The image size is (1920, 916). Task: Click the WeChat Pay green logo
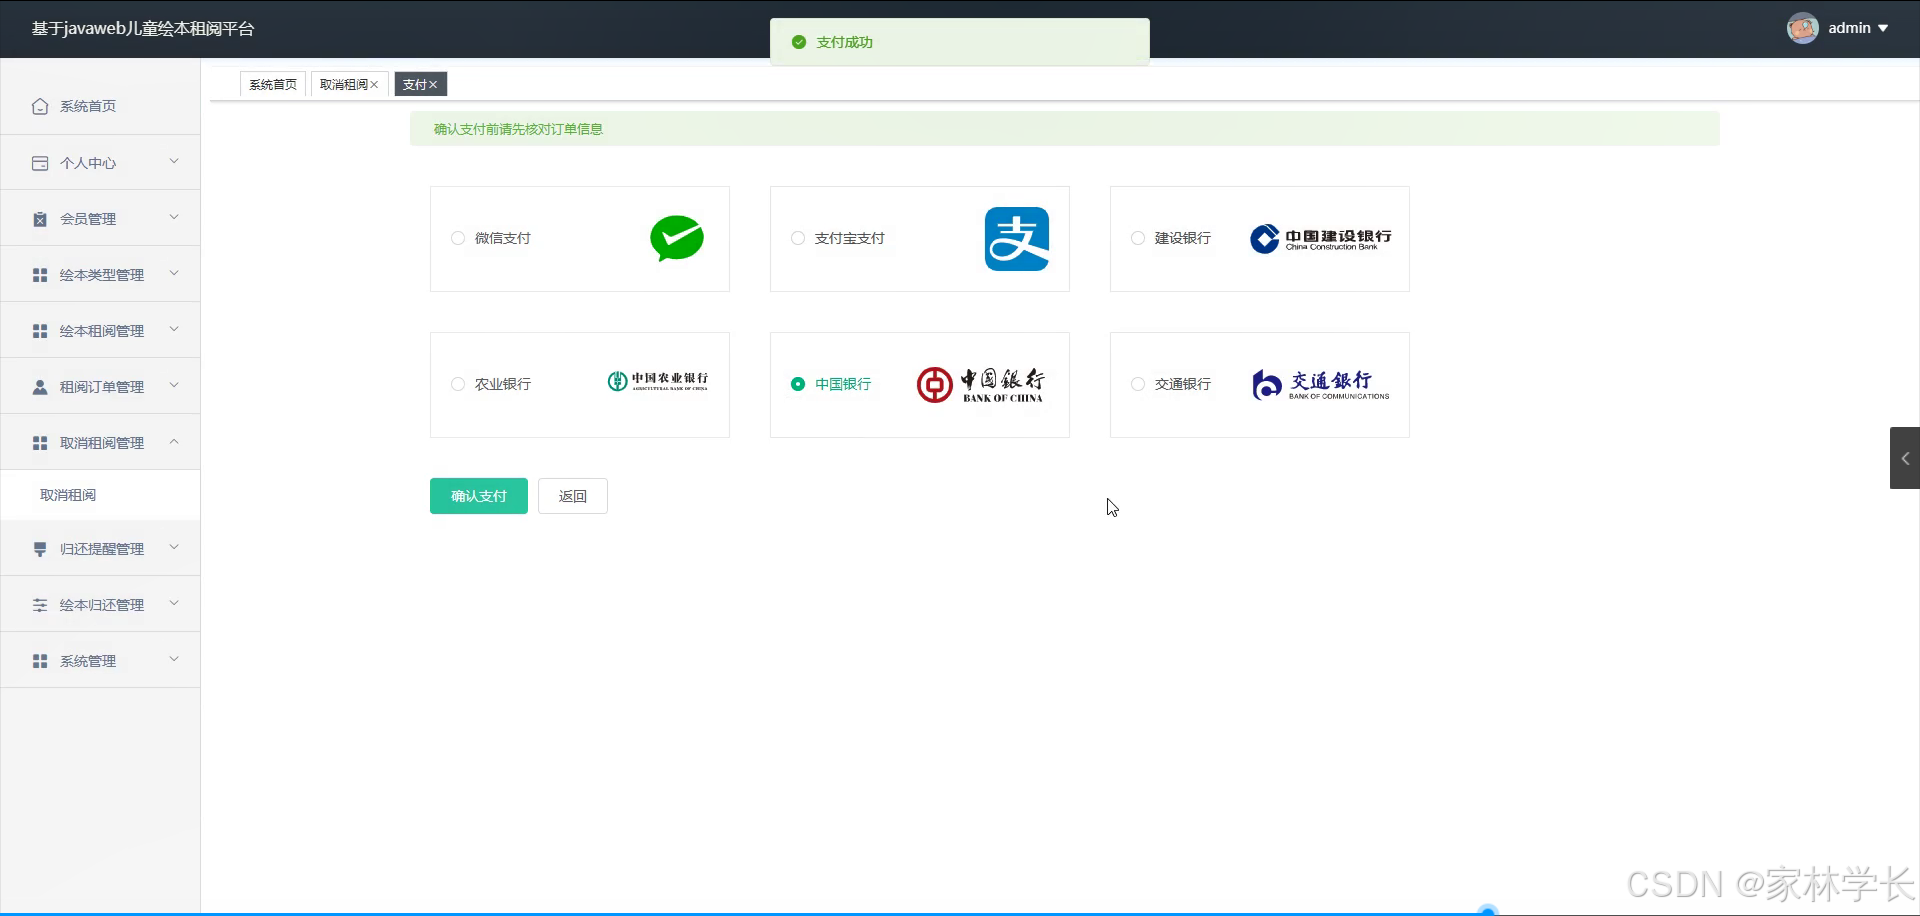[x=677, y=238]
